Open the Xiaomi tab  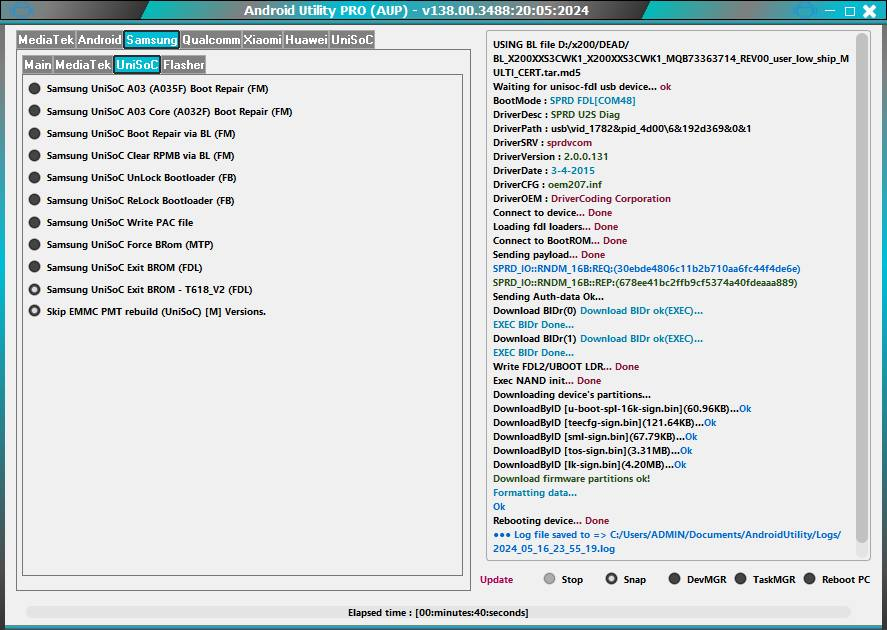click(x=262, y=40)
